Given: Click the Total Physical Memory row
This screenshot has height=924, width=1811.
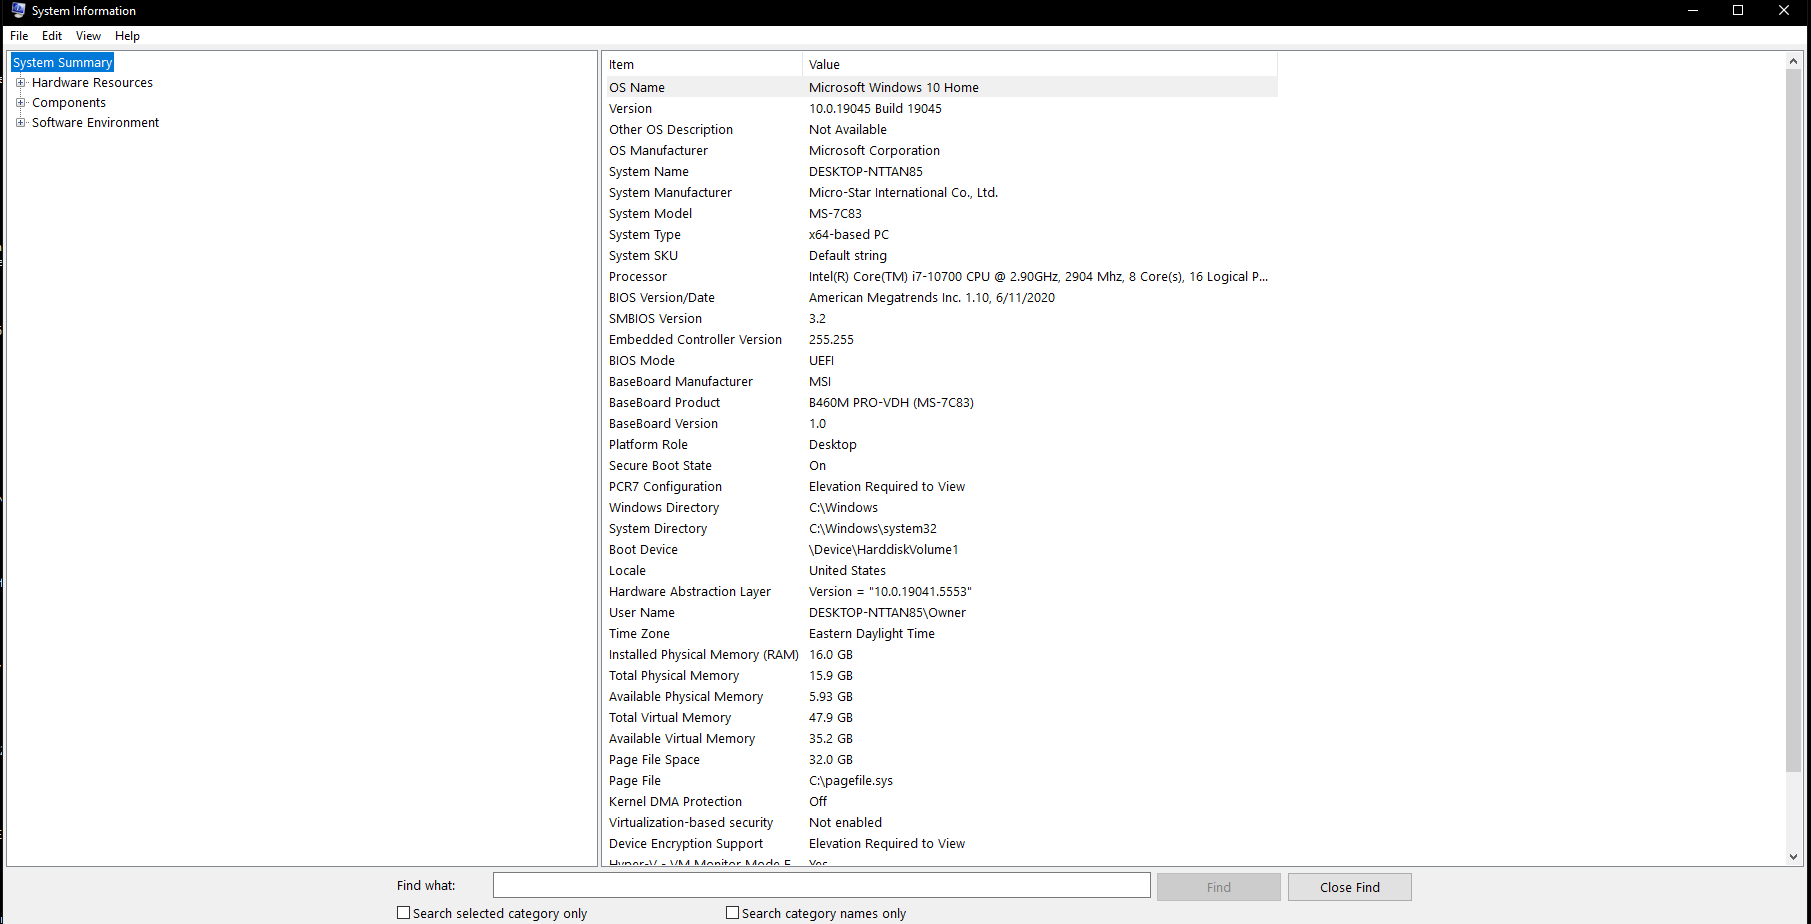Looking at the screenshot, I should pyautogui.click(x=942, y=675).
